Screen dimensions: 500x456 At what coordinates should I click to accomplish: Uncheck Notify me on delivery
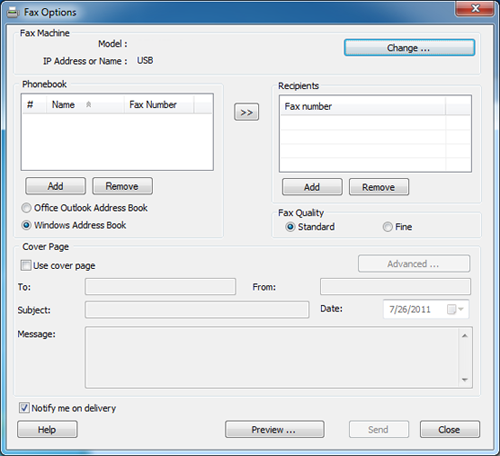coord(24,408)
